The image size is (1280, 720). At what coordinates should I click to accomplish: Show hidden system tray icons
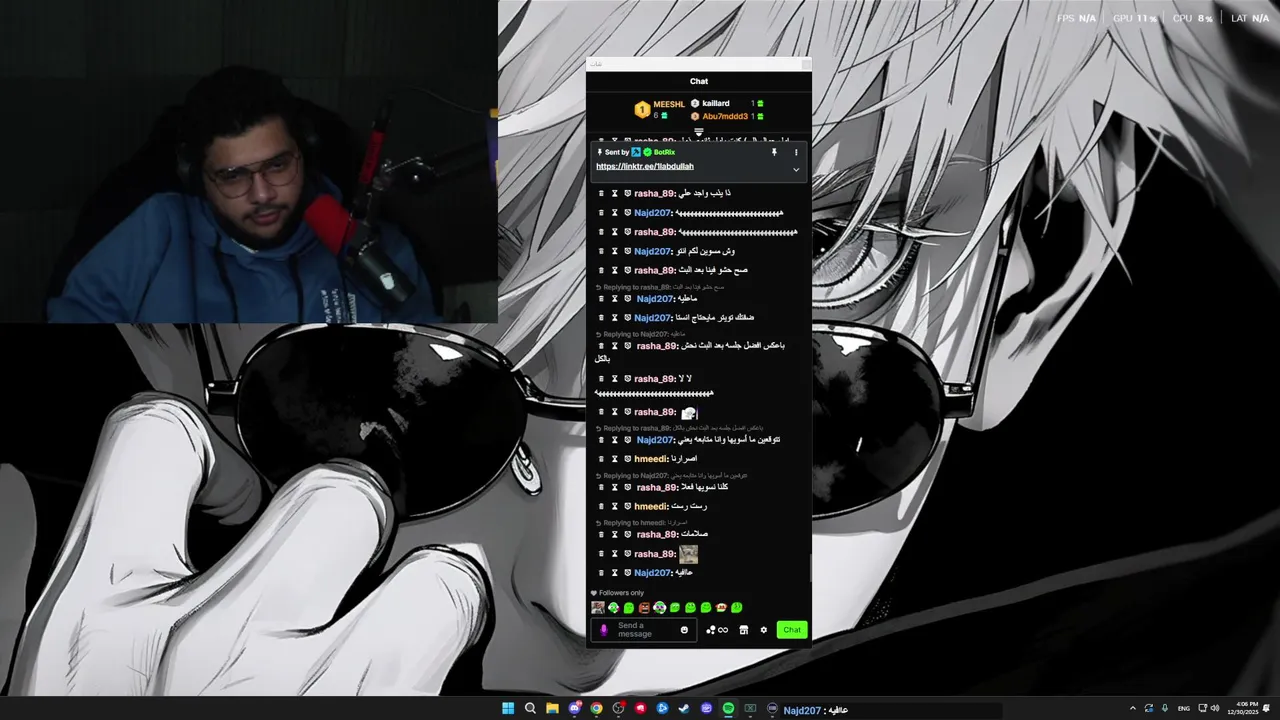point(1132,709)
